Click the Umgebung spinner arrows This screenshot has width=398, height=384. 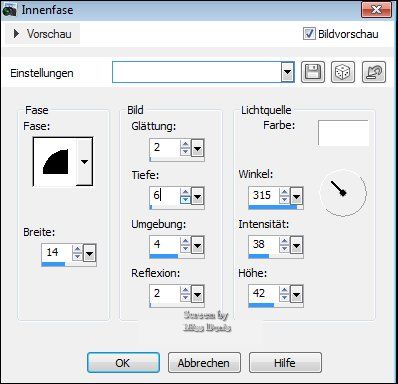coord(185,245)
